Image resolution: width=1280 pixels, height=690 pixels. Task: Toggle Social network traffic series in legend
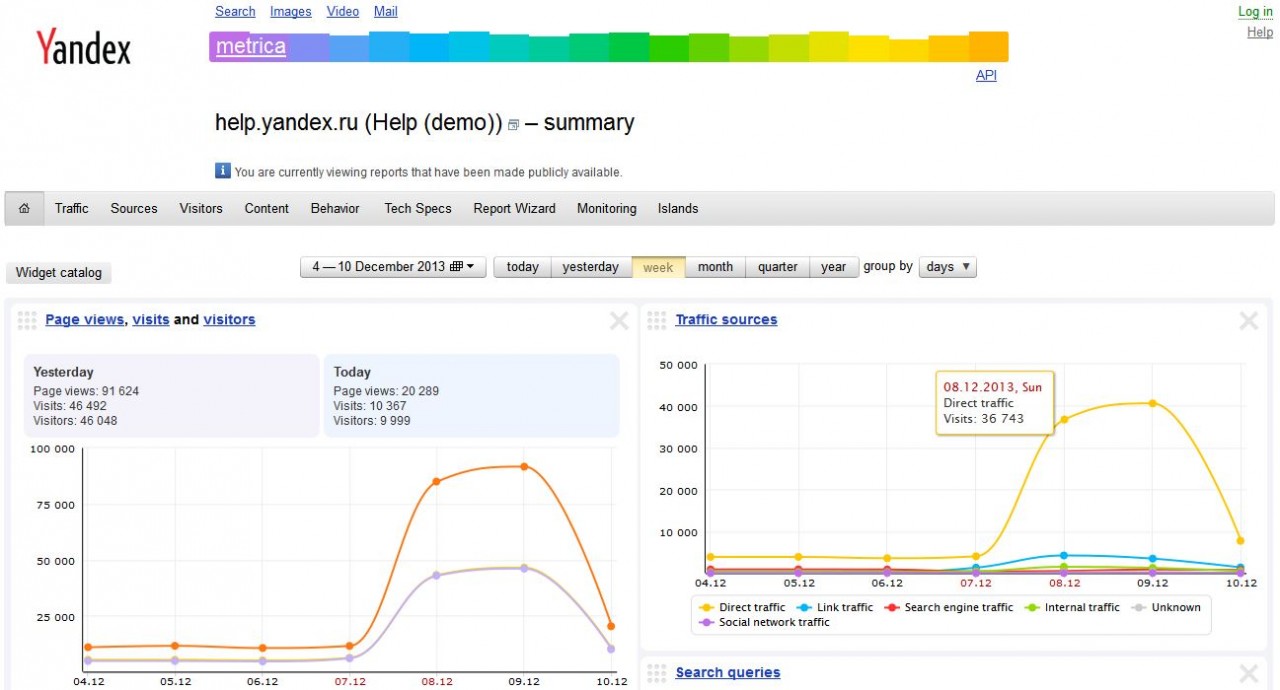coord(765,622)
